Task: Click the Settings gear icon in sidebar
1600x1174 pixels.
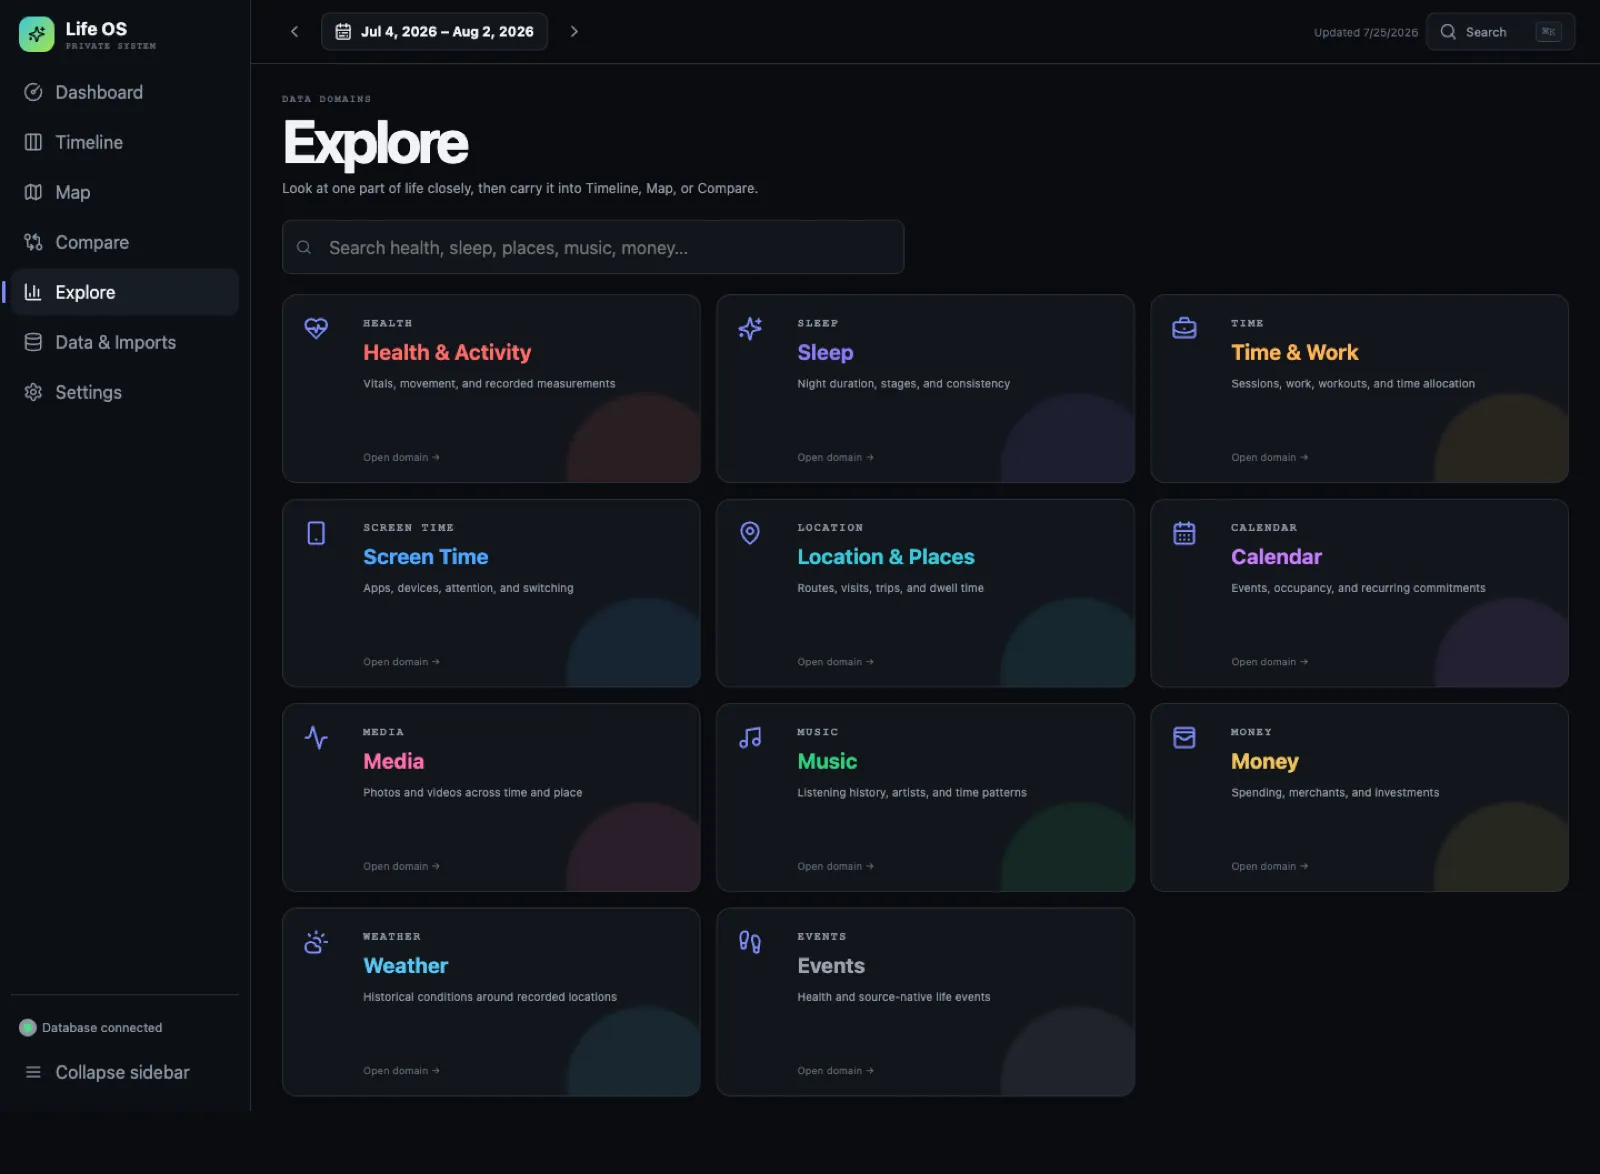Action: click(33, 392)
